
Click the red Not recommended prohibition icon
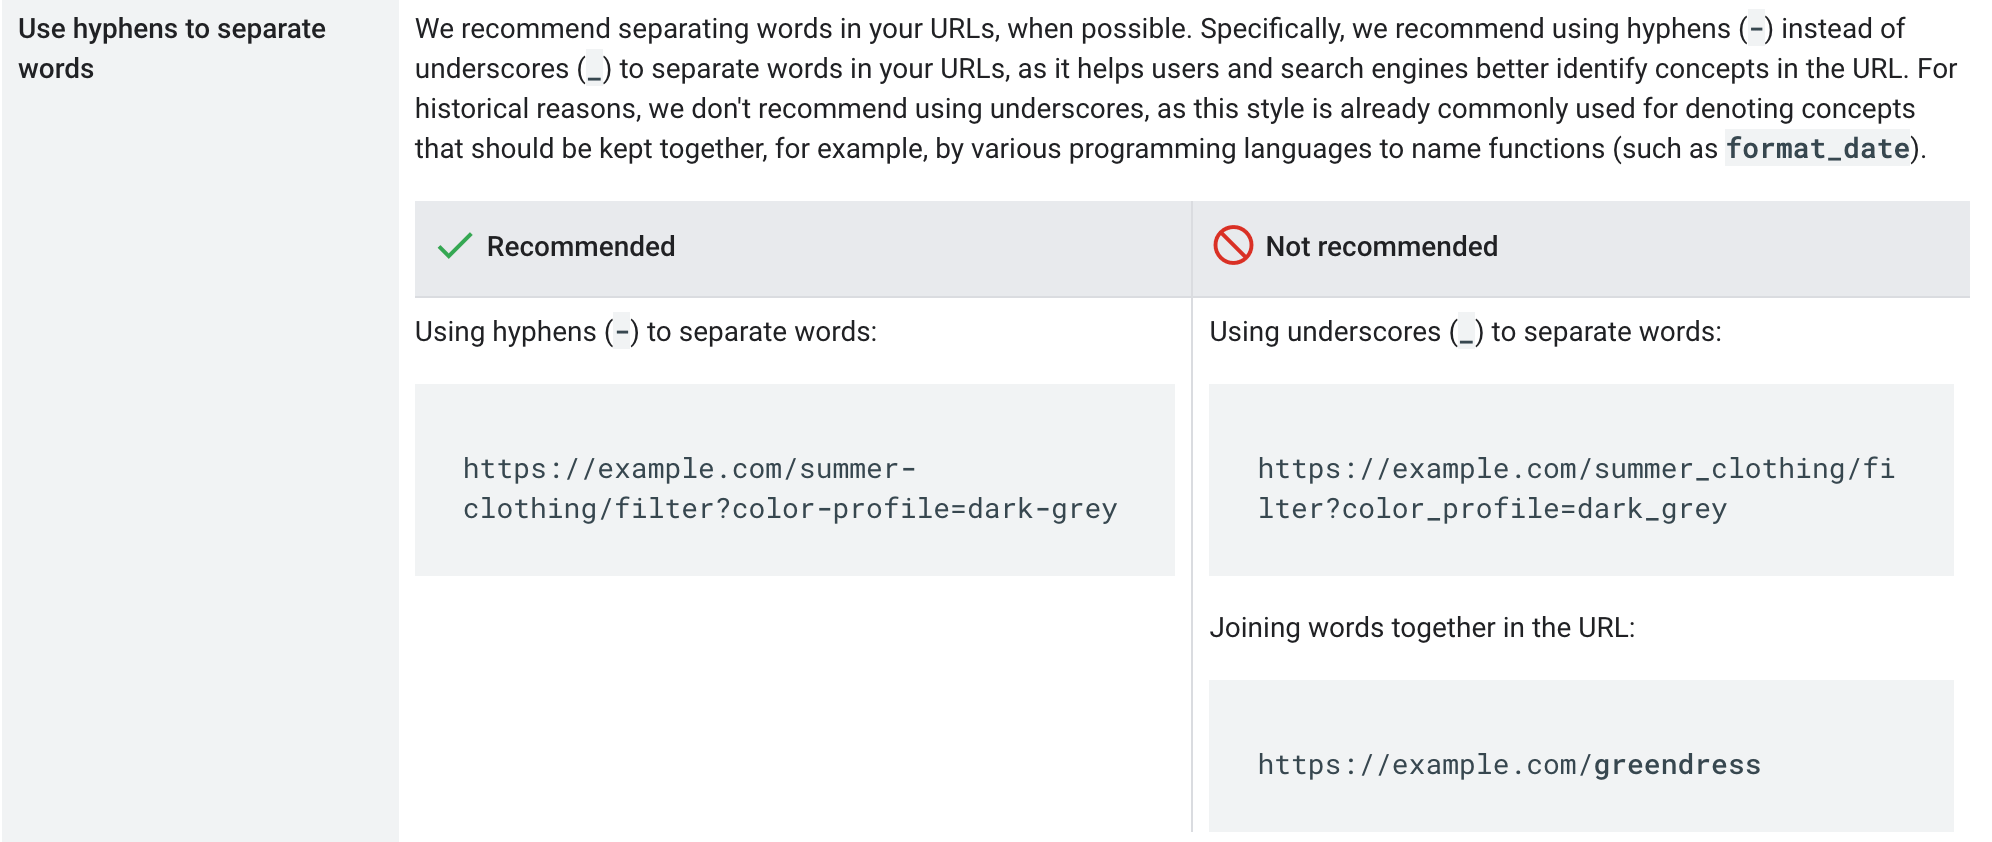[x=1233, y=245]
